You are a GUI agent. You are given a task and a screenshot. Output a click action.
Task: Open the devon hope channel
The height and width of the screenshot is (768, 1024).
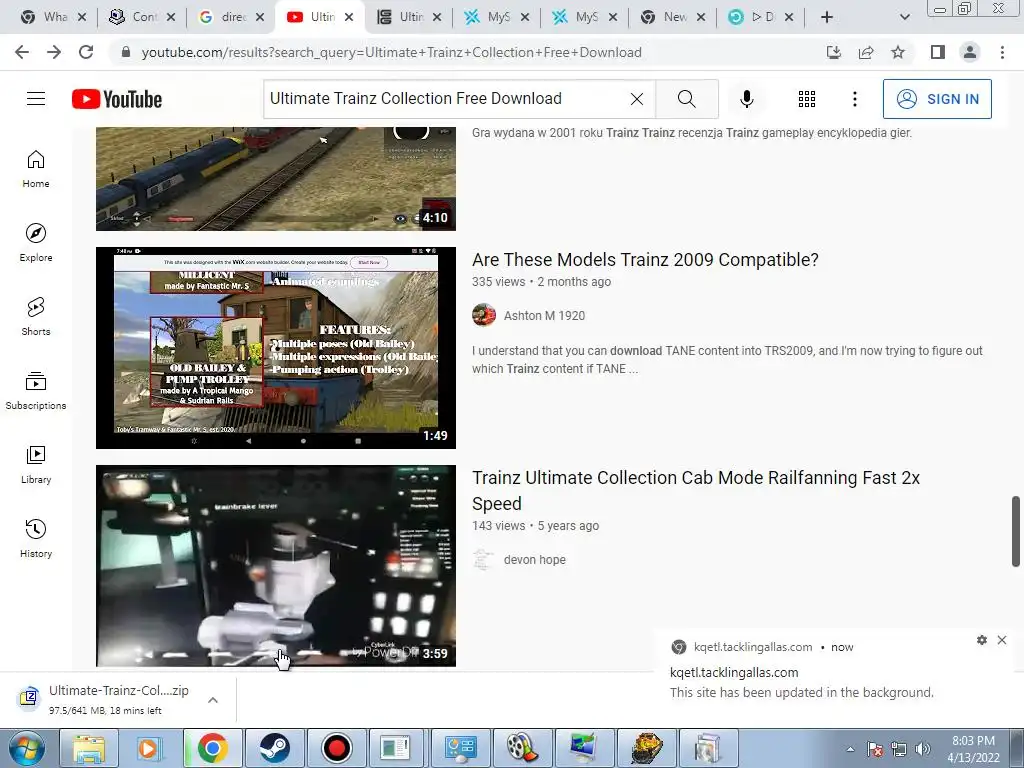coord(534,560)
